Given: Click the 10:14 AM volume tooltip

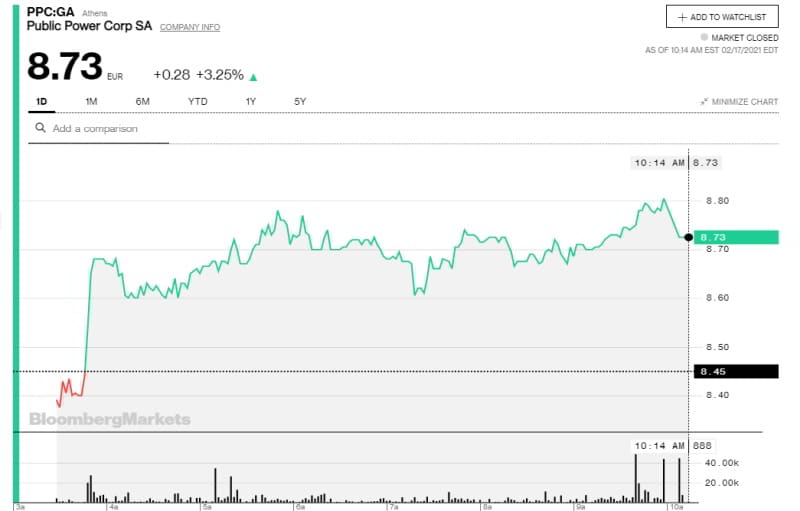Looking at the screenshot, I should pyautogui.click(x=672, y=446).
